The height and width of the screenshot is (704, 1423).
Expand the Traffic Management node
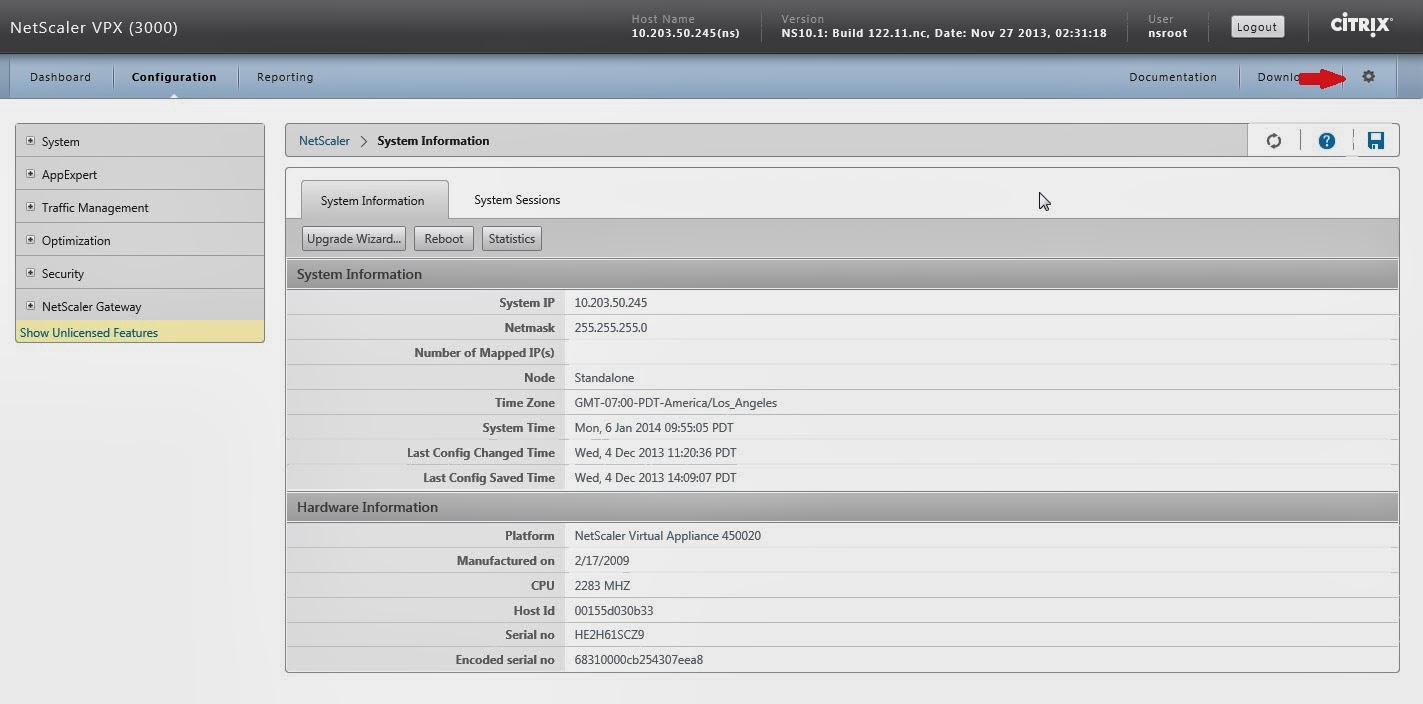(x=30, y=207)
